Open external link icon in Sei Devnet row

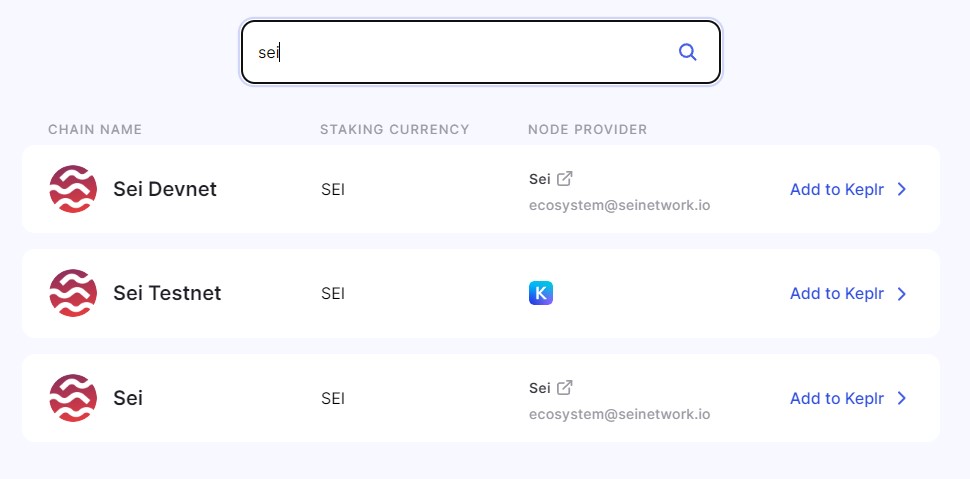564,179
